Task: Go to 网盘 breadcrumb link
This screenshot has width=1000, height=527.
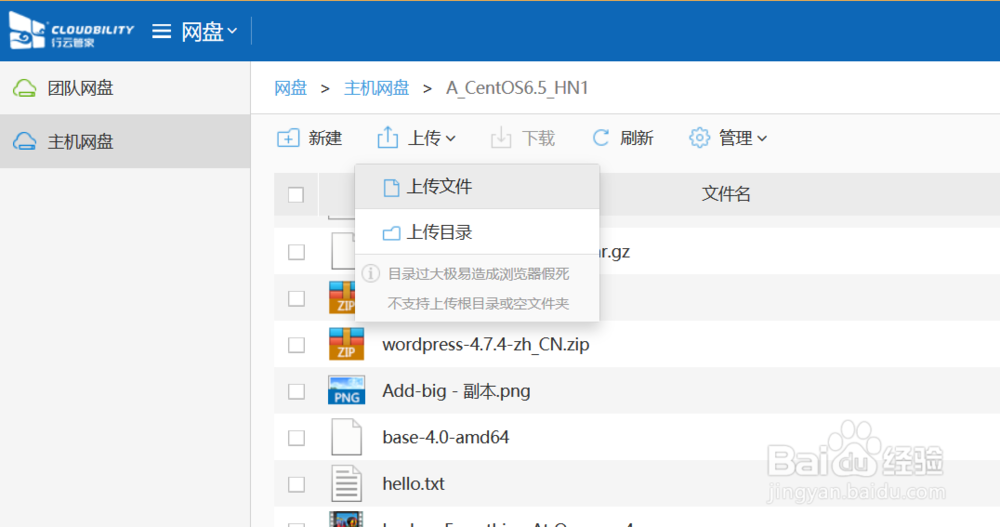Action: click(291, 88)
